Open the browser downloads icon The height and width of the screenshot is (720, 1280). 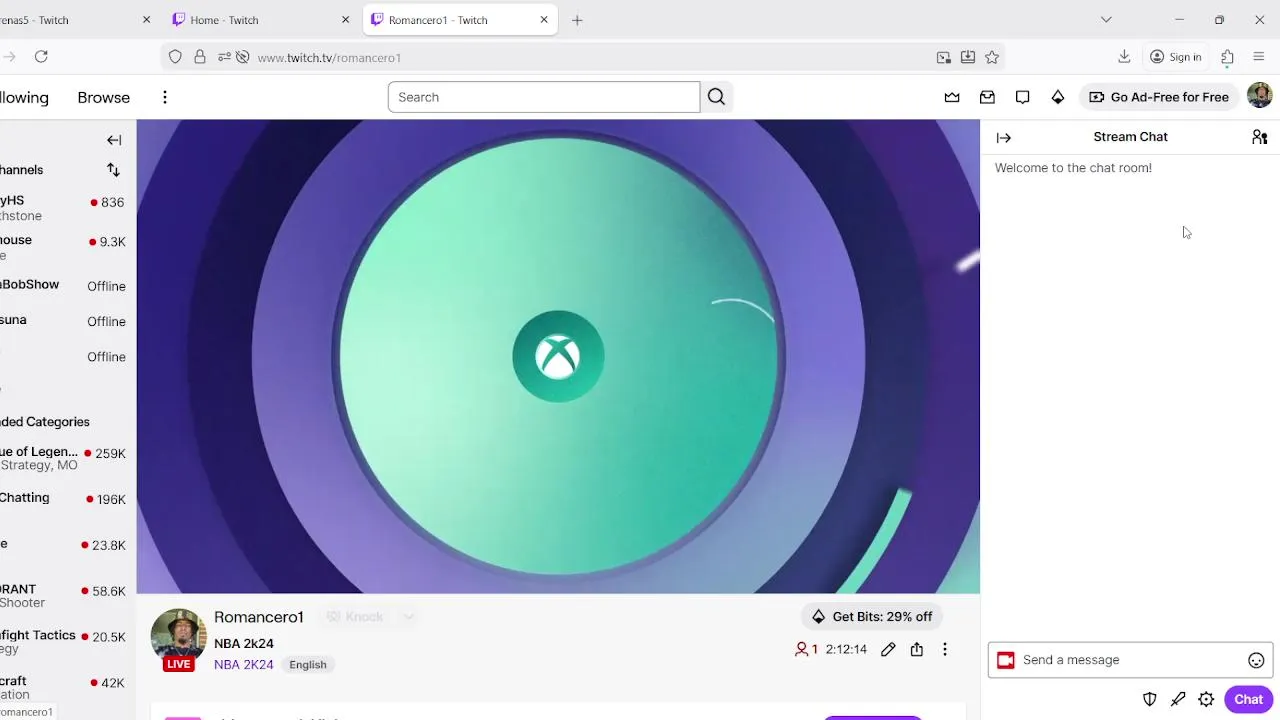point(1124,57)
